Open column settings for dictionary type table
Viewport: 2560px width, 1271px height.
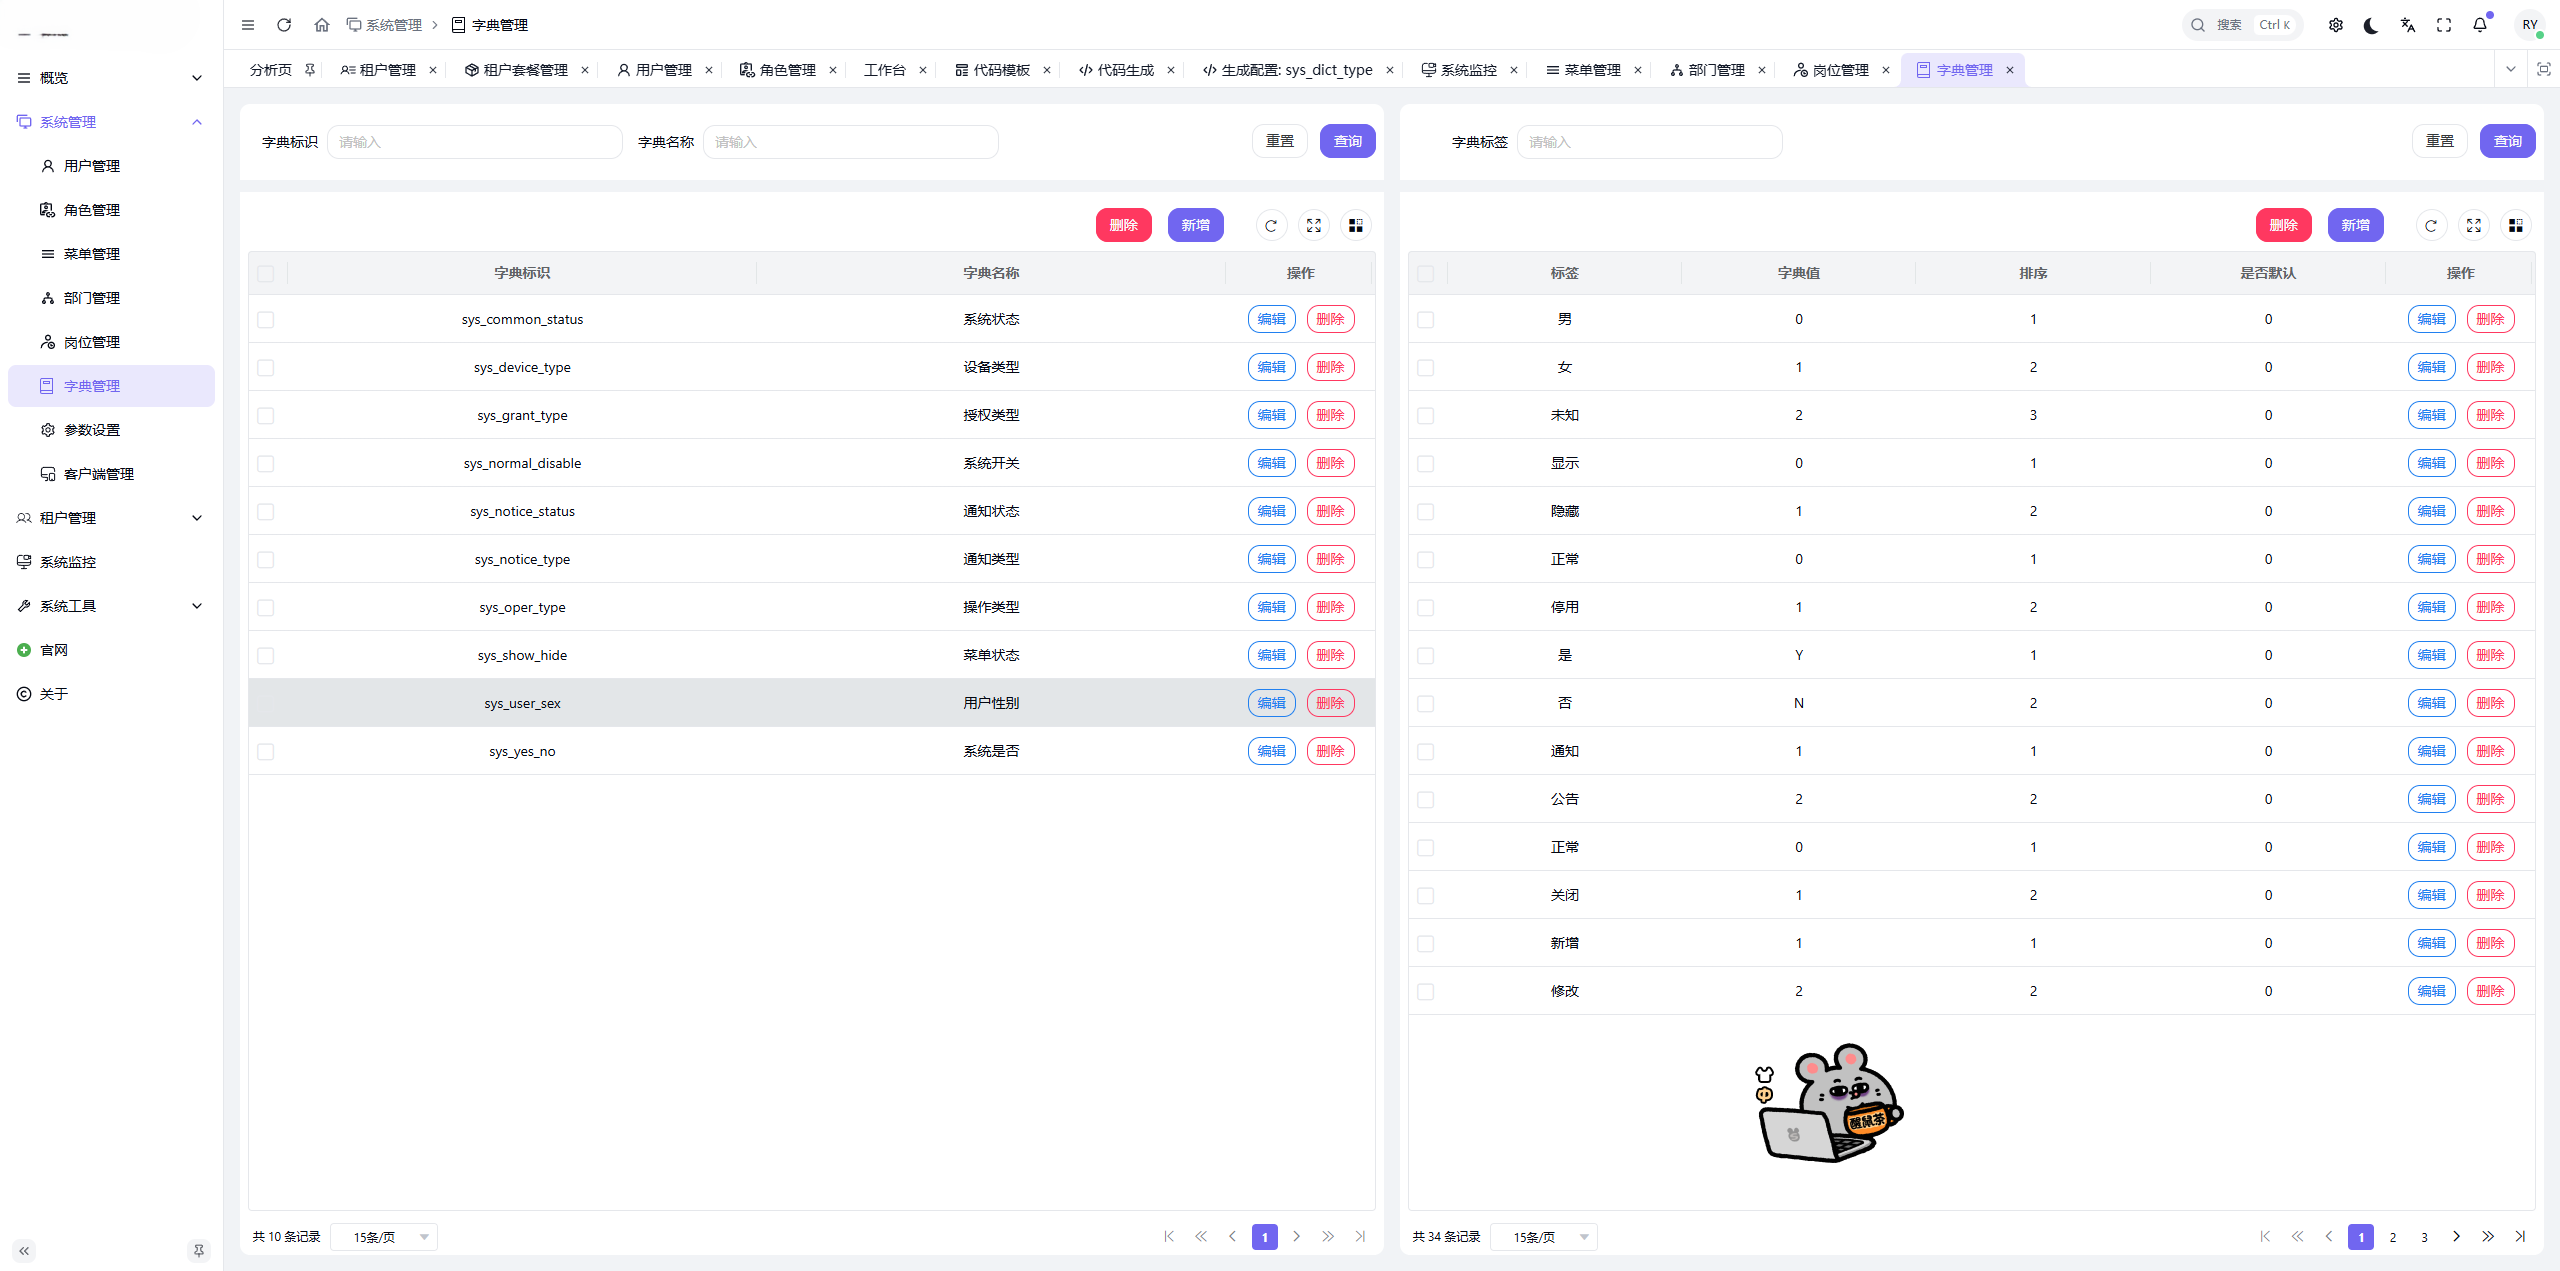(1355, 226)
